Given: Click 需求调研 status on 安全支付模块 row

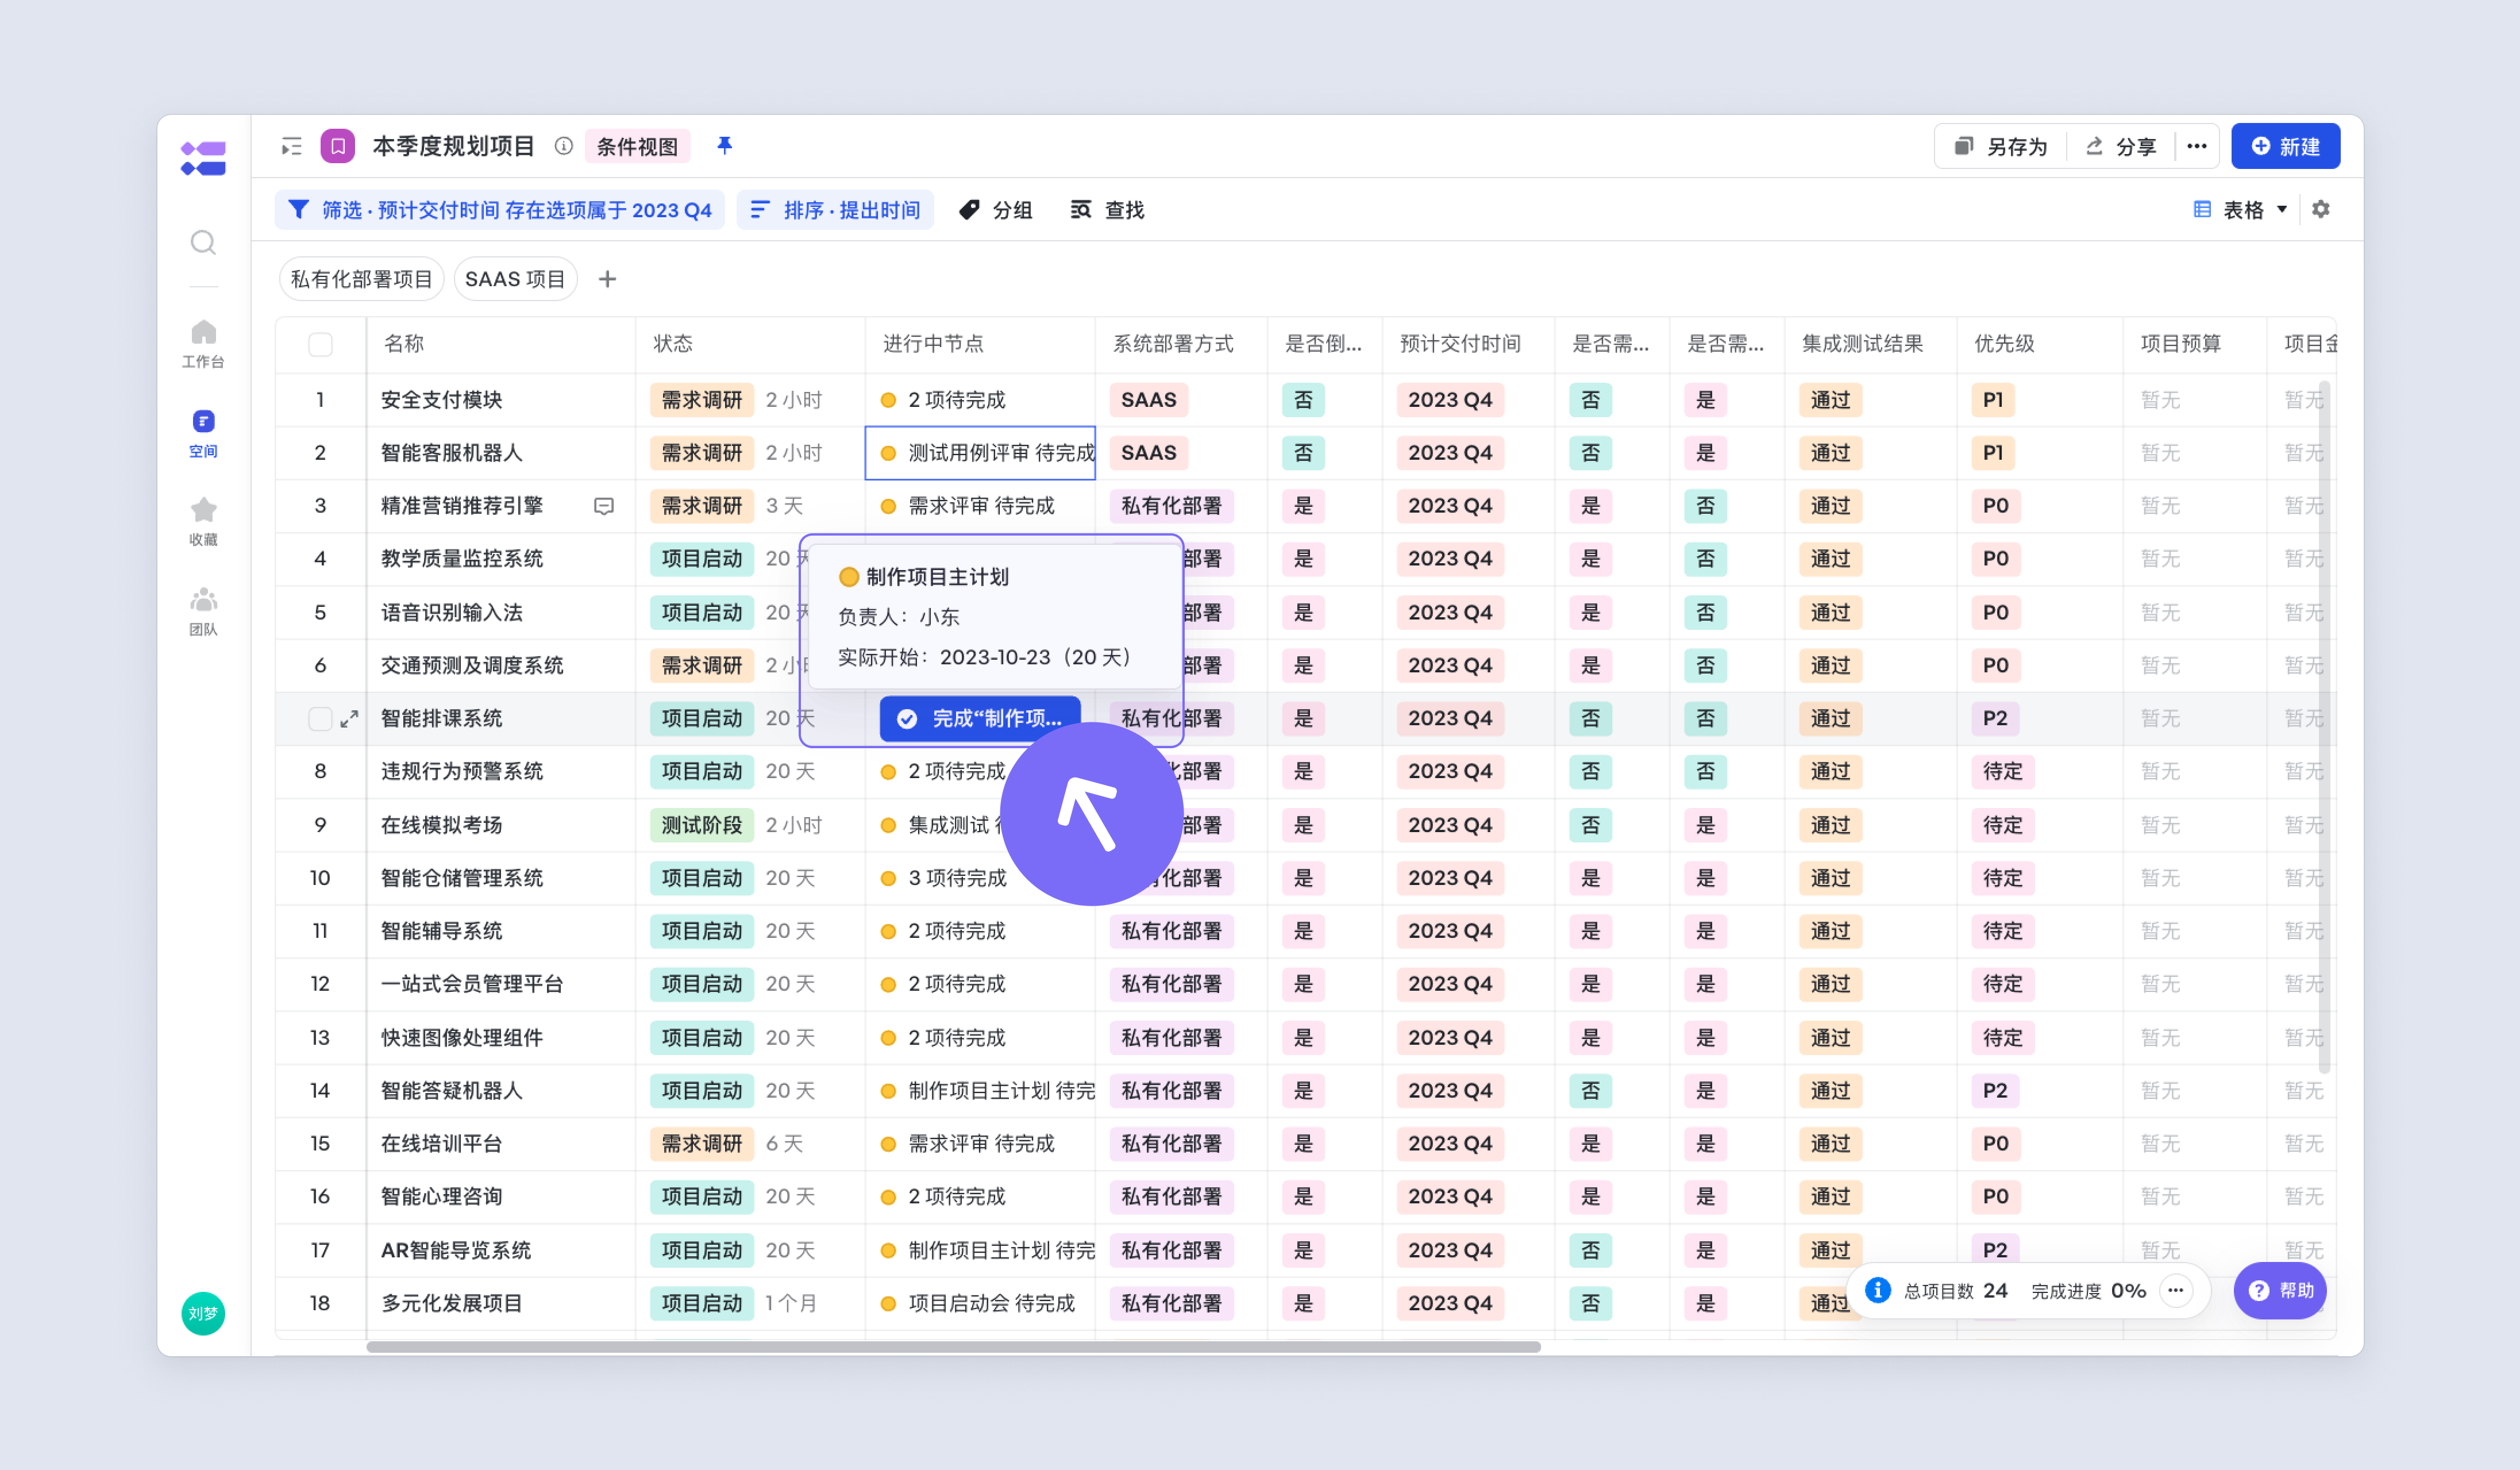Looking at the screenshot, I should [701, 400].
